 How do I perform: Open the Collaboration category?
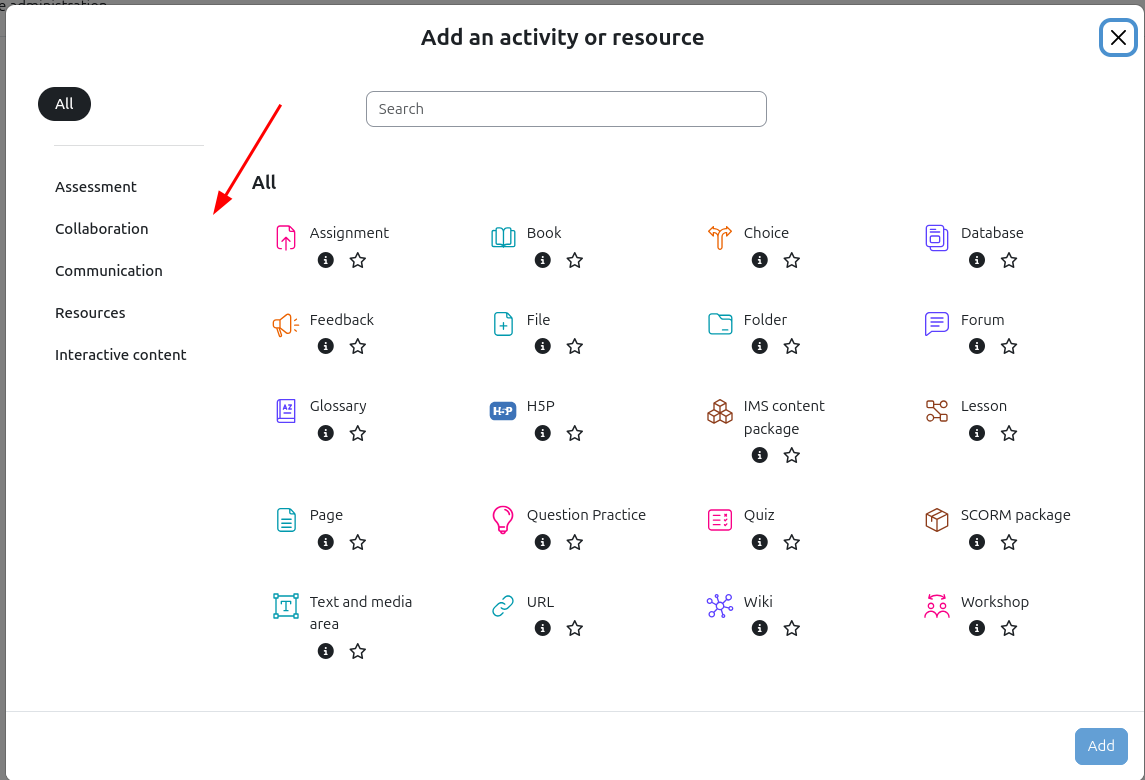(x=102, y=229)
